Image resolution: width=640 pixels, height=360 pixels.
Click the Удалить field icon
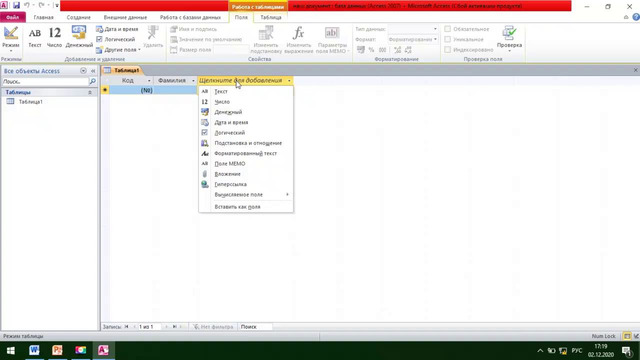(153, 33)
